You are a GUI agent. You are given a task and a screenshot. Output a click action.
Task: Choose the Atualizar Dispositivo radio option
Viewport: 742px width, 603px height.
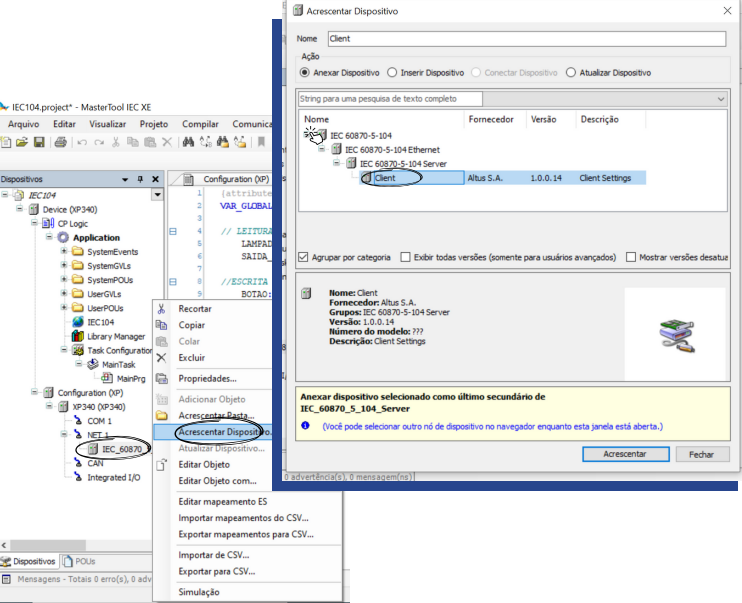[x=571, y=73]
